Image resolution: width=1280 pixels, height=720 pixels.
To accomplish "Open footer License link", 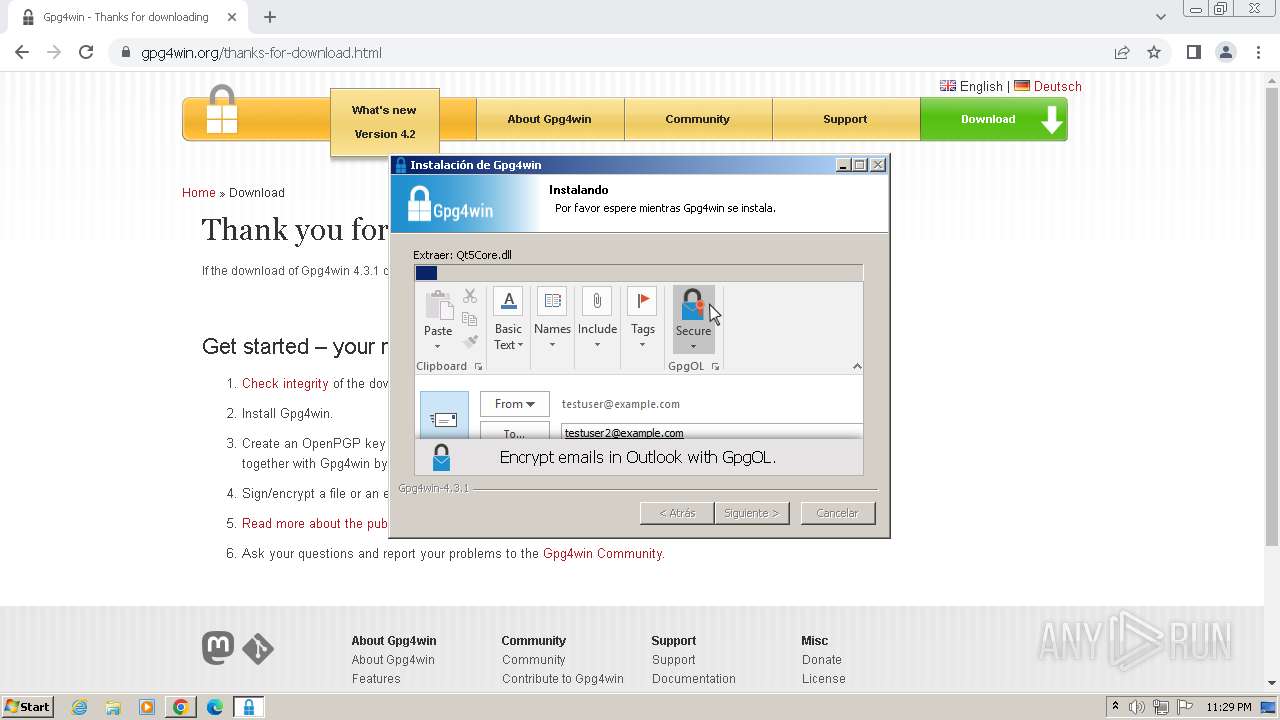I will coord(824,679).
